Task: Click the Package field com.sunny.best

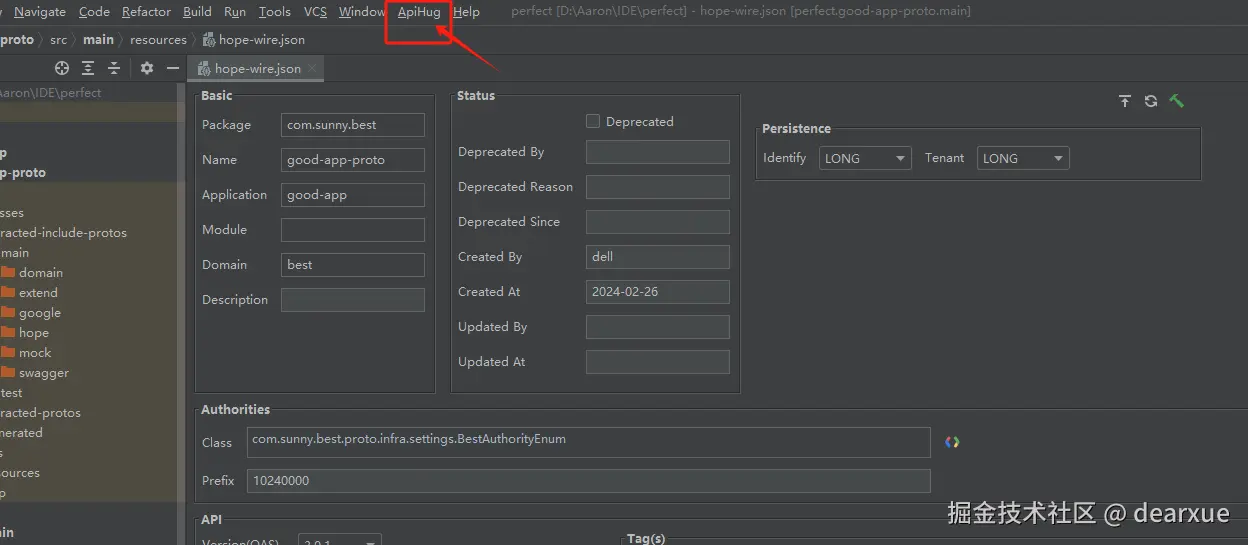Action: tap(353, 125)
